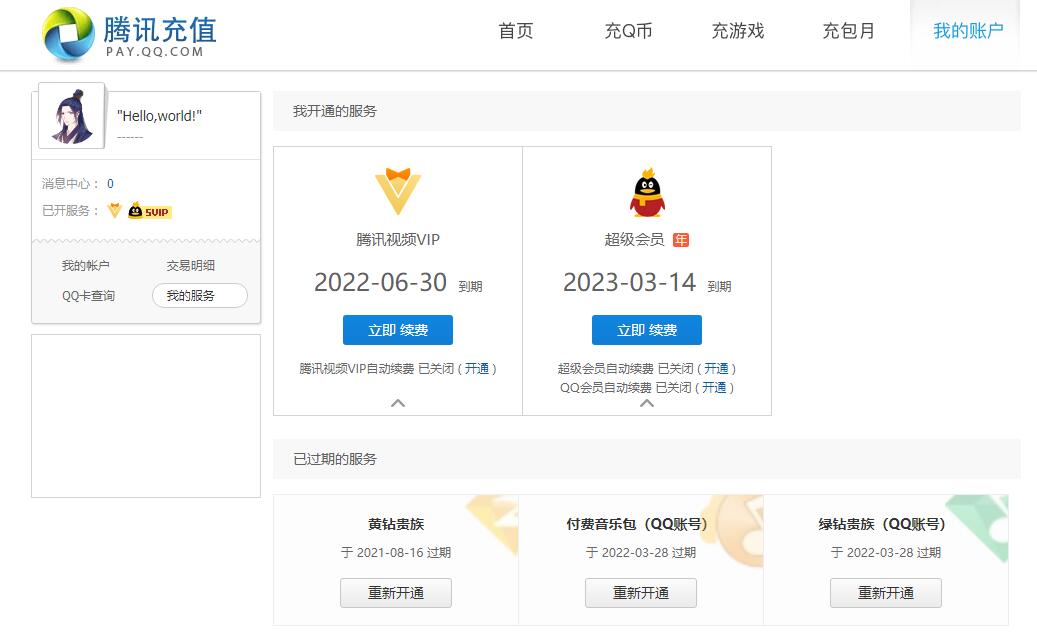Click the 消息中心 label
The height and width of the screenshot is (640, 1037).
click(x=70, y=184)
